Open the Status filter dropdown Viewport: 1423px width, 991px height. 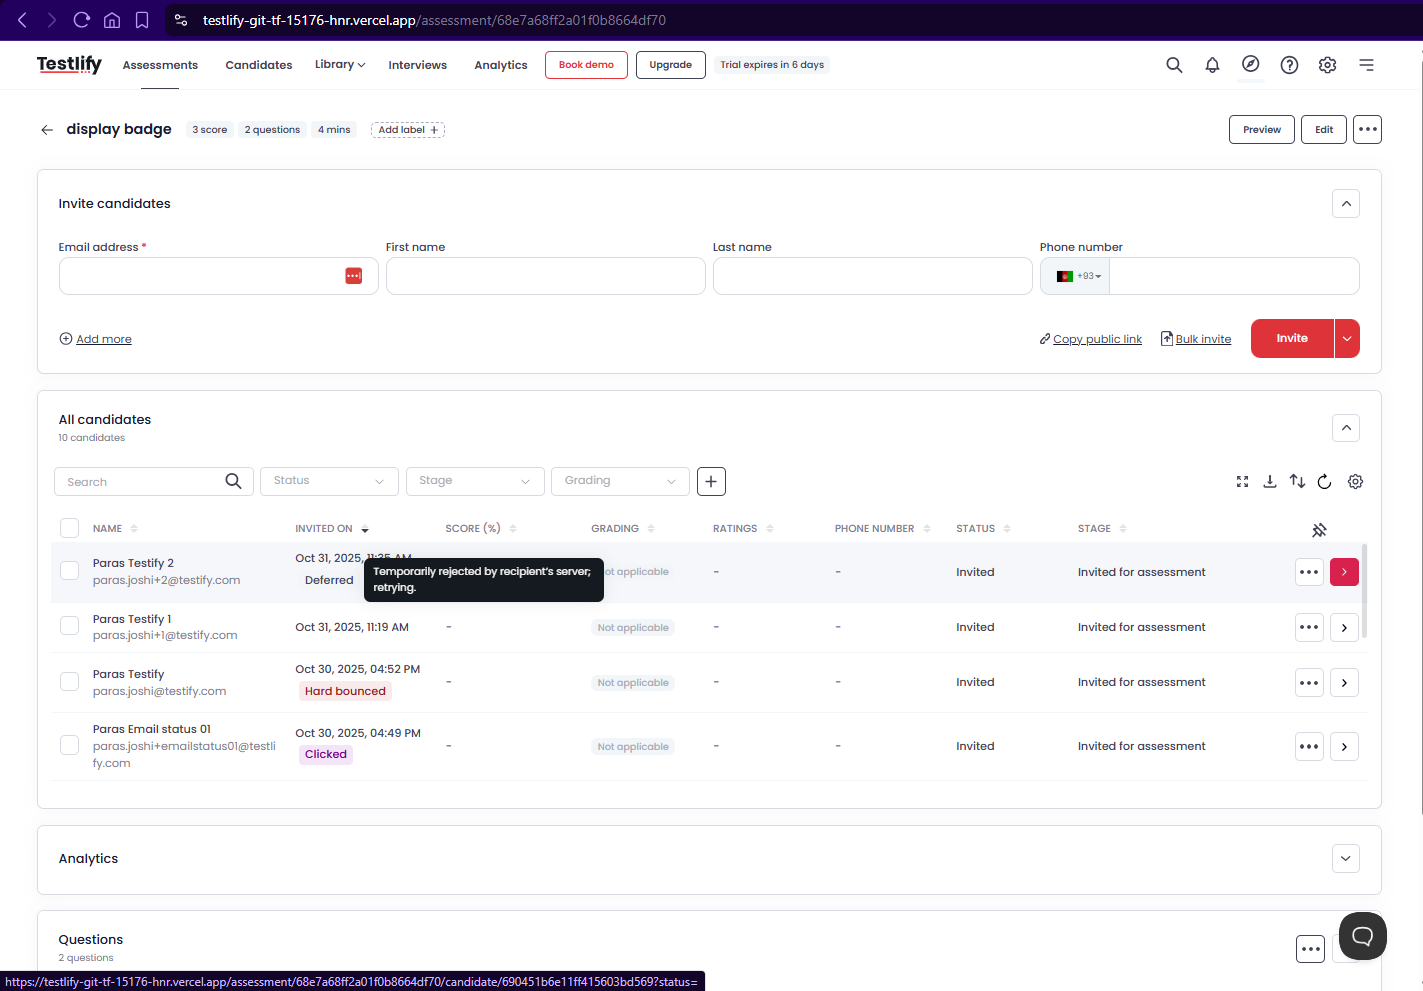(x=329, y=481)
